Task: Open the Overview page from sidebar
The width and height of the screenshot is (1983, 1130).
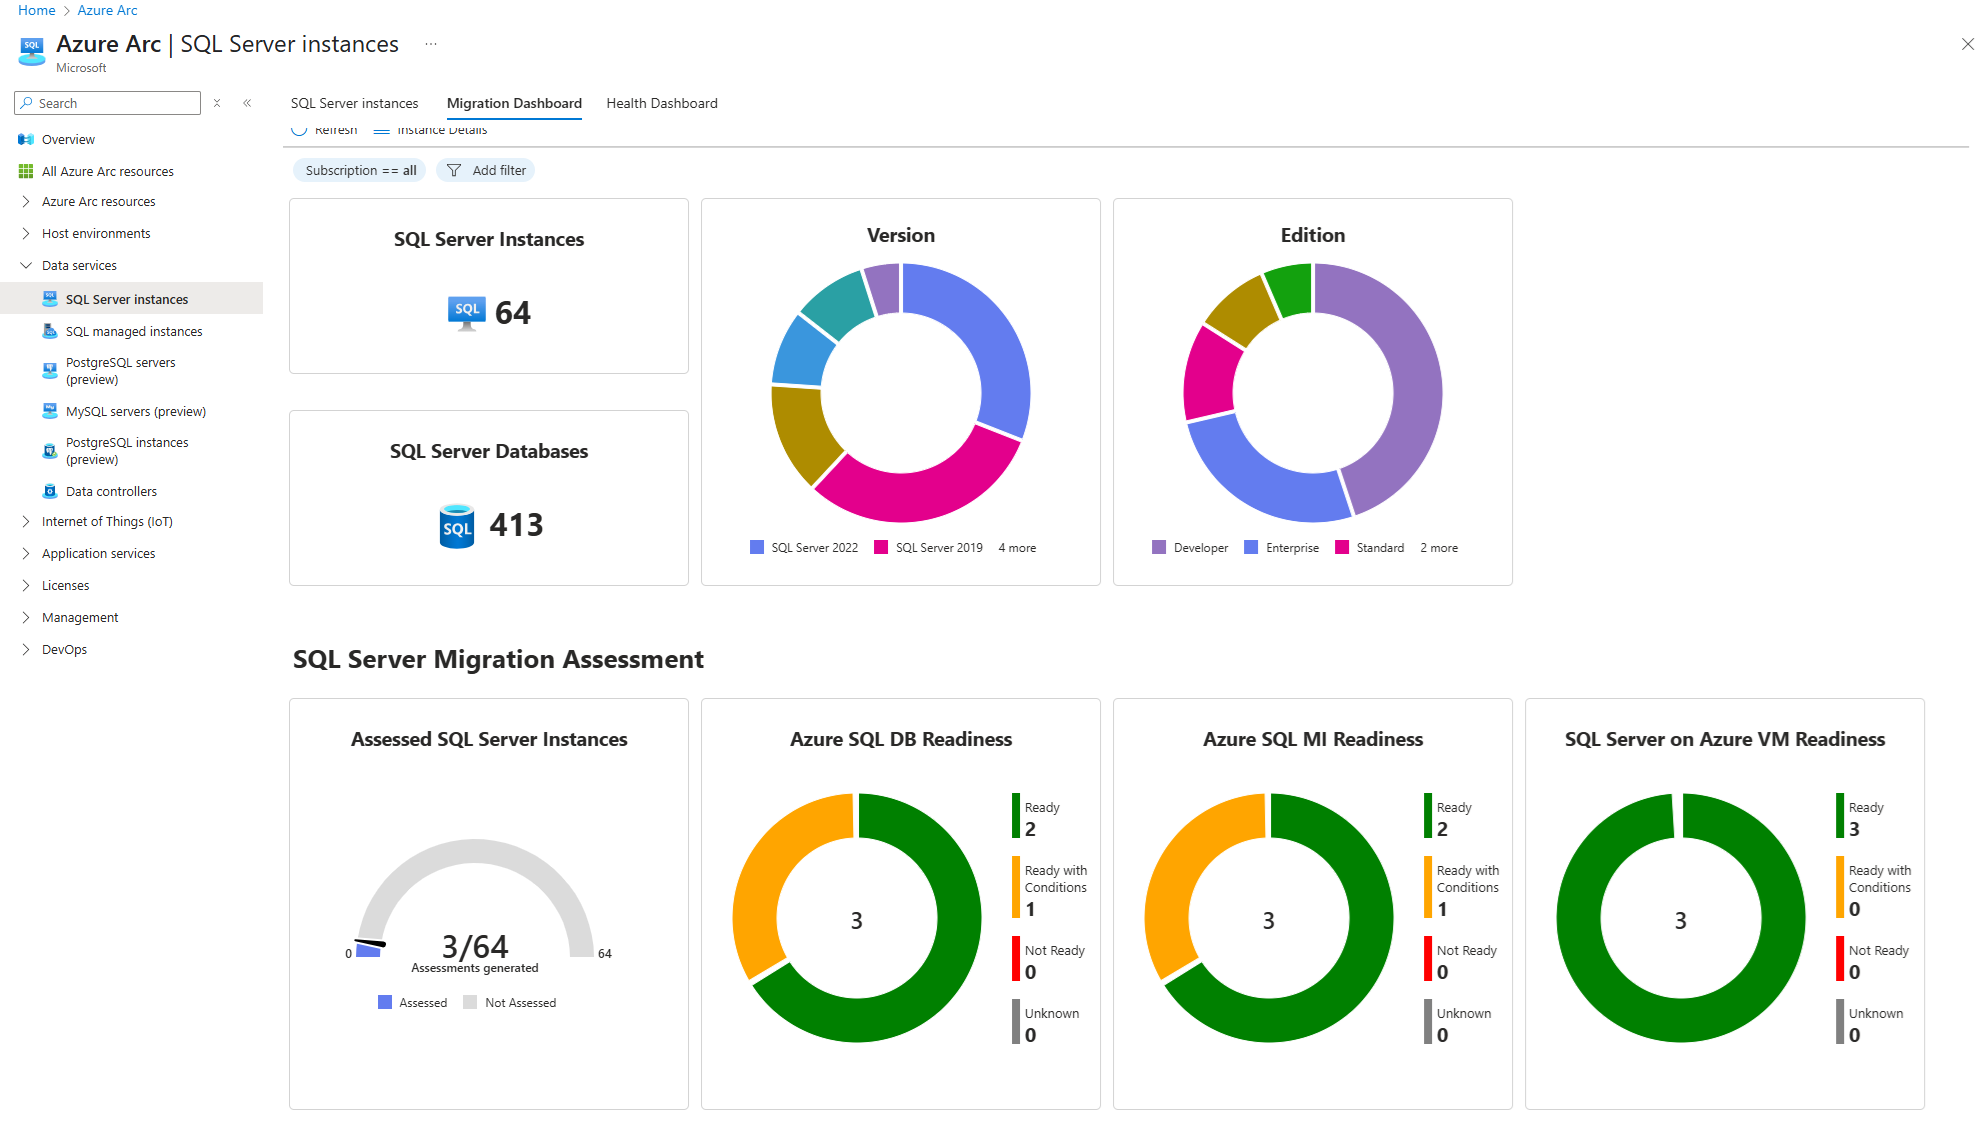Action: click(66, 138)
